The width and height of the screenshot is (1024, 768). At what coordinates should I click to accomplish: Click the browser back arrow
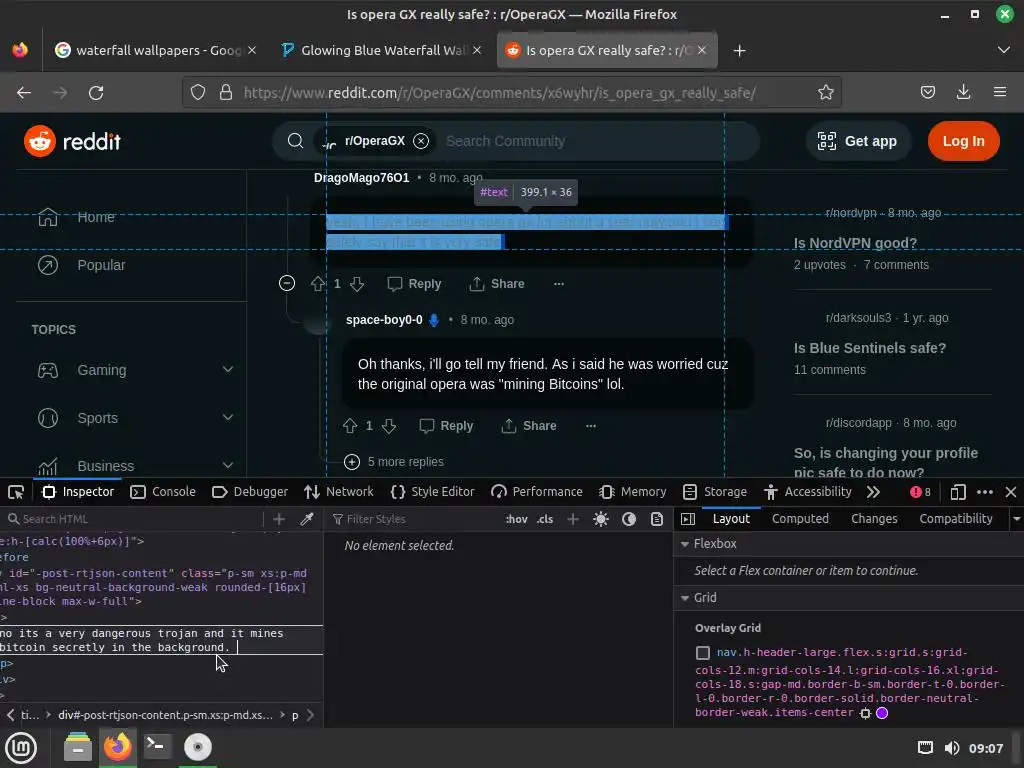pos(24,93)
